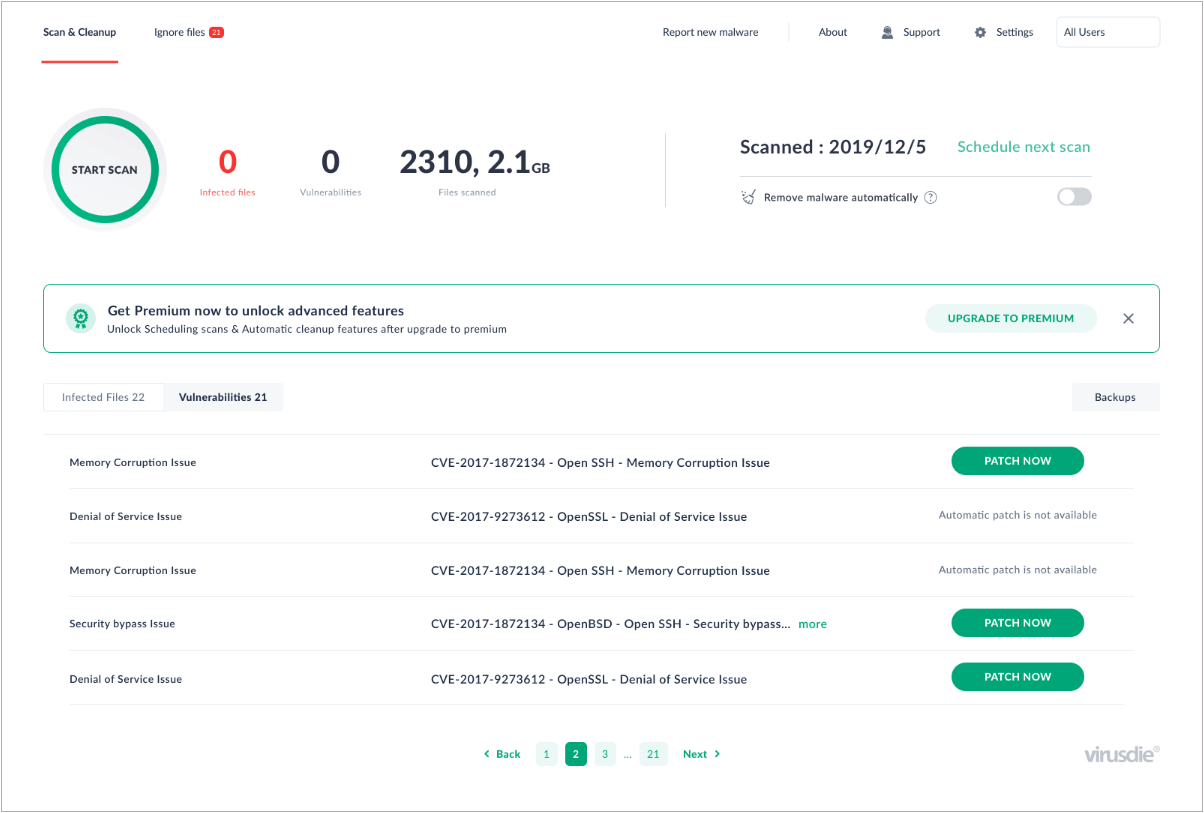Click 'Unlock Scheduling scans & Automatic cleanup' subtitle

[x=307, y=329]
